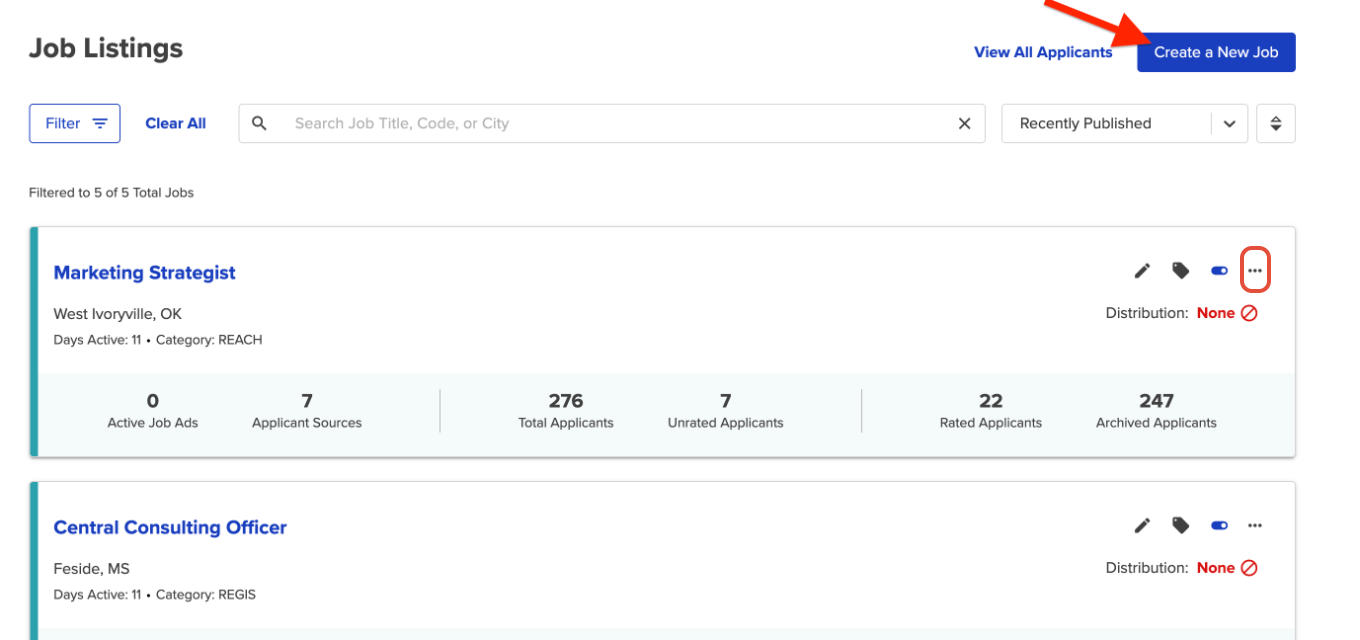Click the 0 Active Job Ads stat

pos(153,411)
